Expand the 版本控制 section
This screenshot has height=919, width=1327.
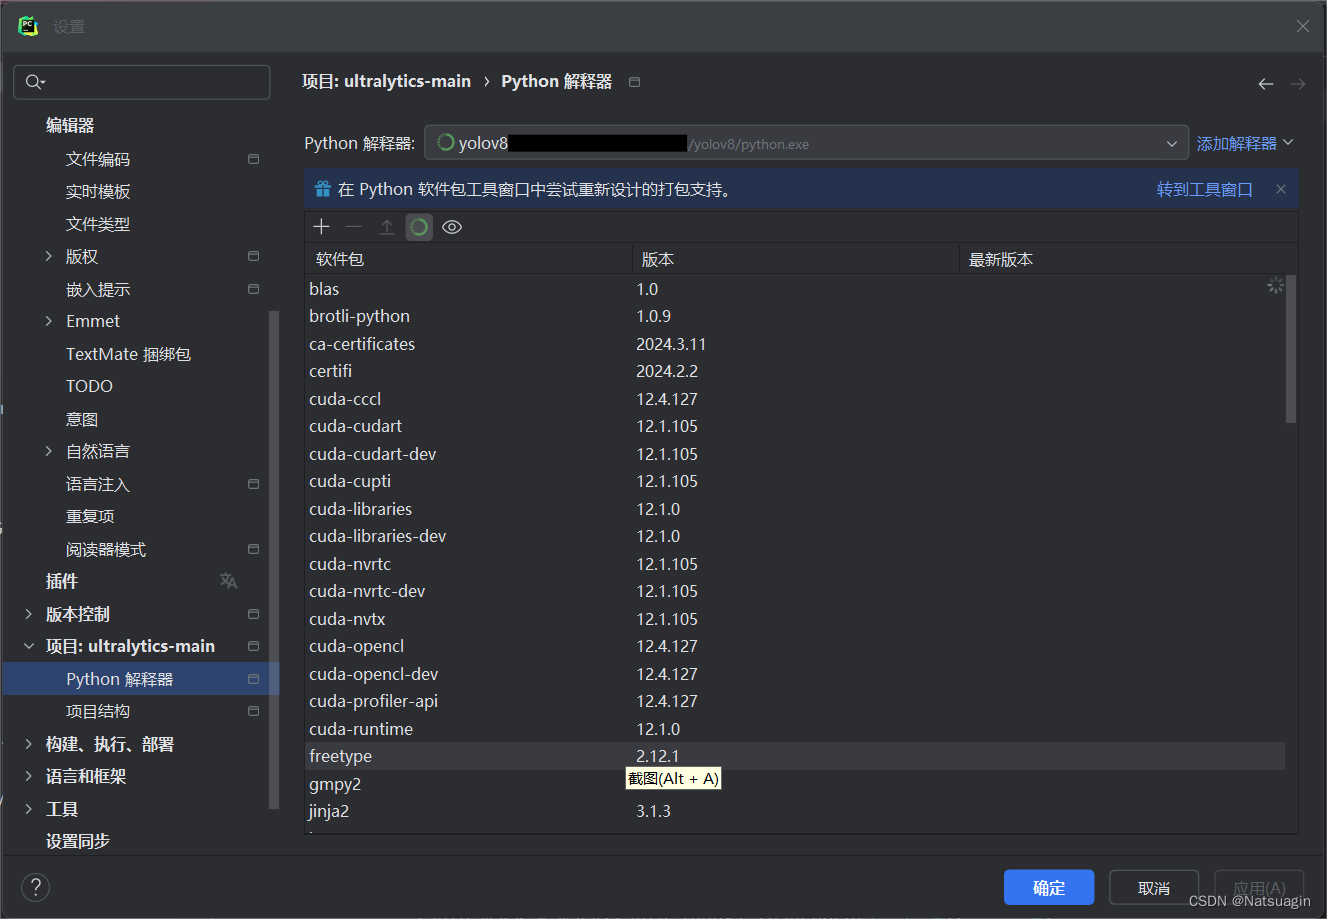28,614
